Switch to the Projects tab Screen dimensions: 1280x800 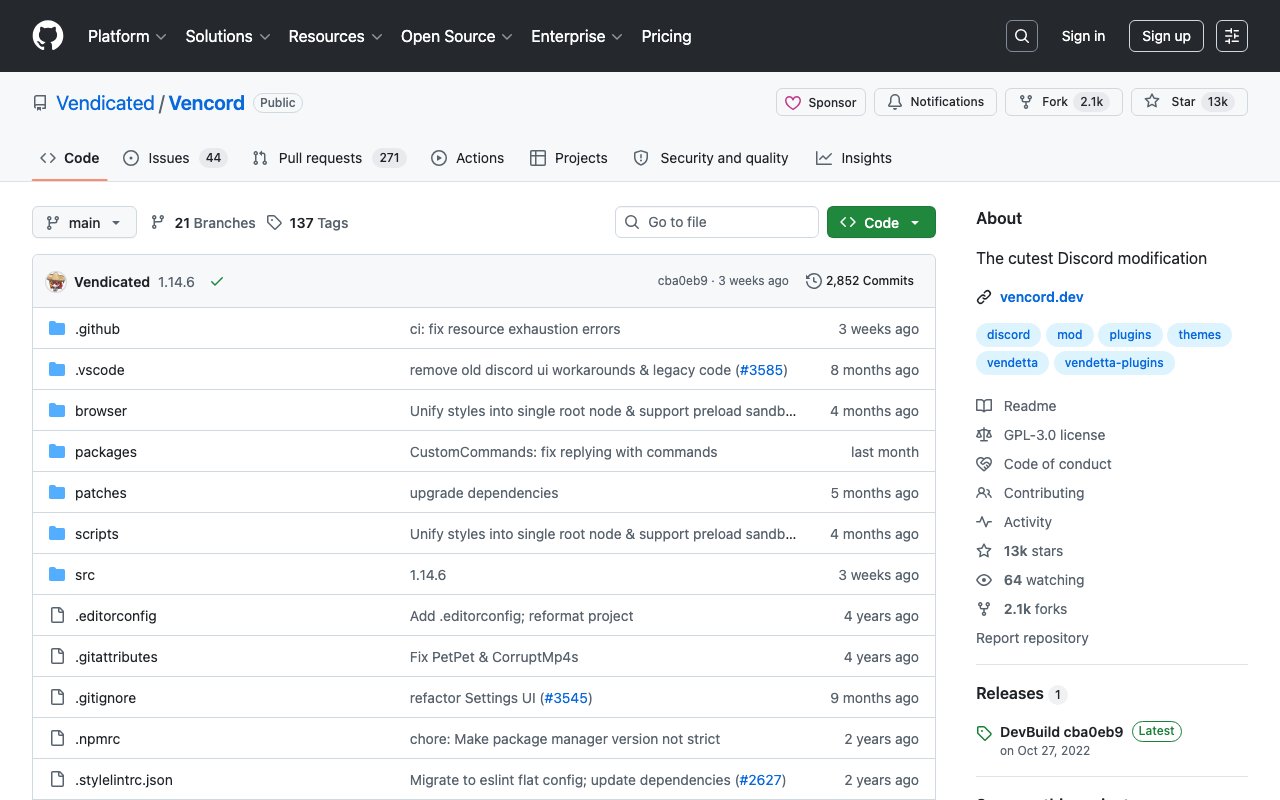pos(568,158)
